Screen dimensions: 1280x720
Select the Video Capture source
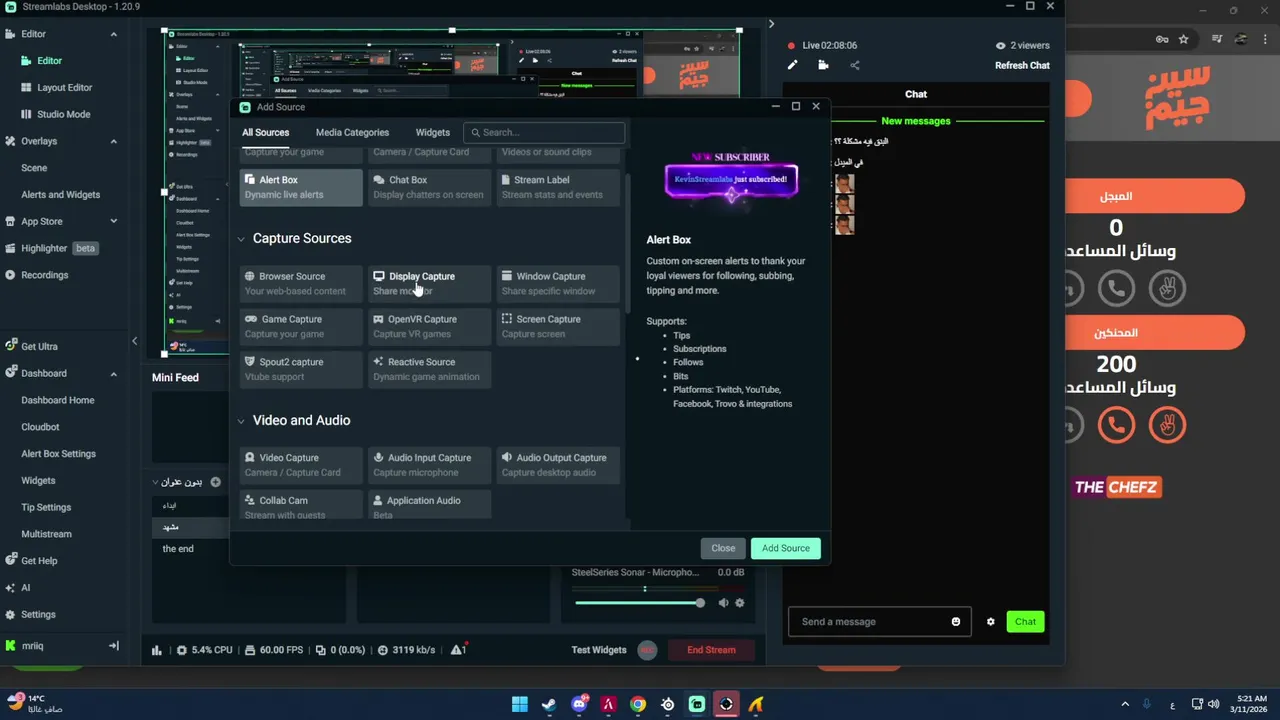301,465
